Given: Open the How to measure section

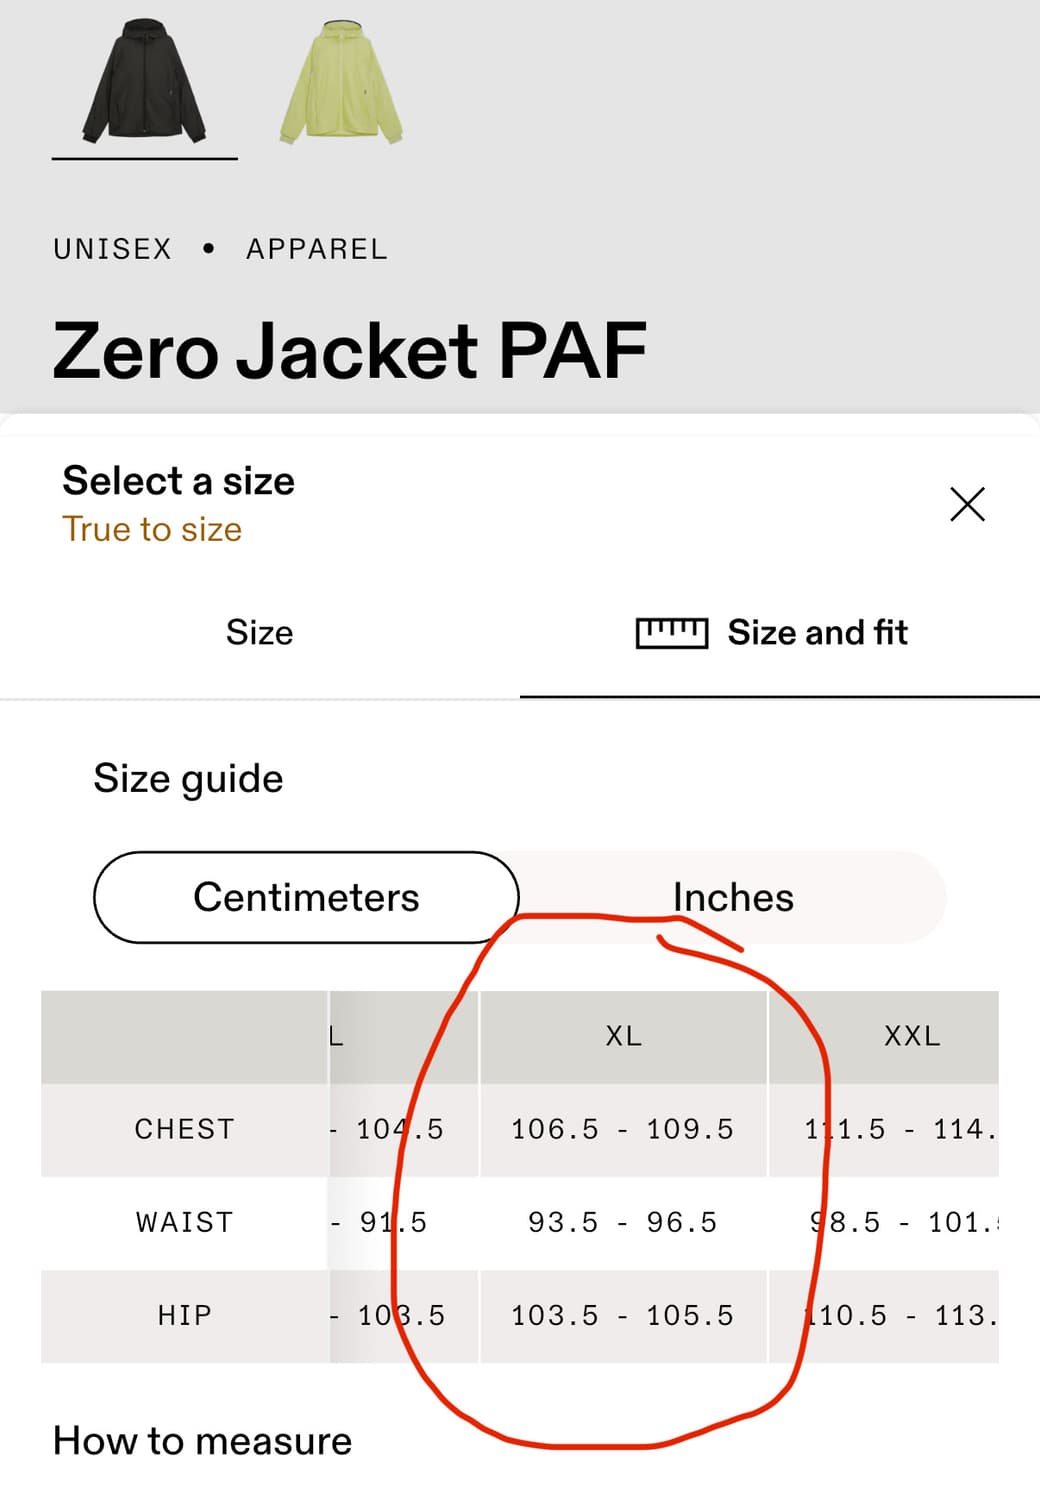Looking at the screenshot, I should 201,1440.
